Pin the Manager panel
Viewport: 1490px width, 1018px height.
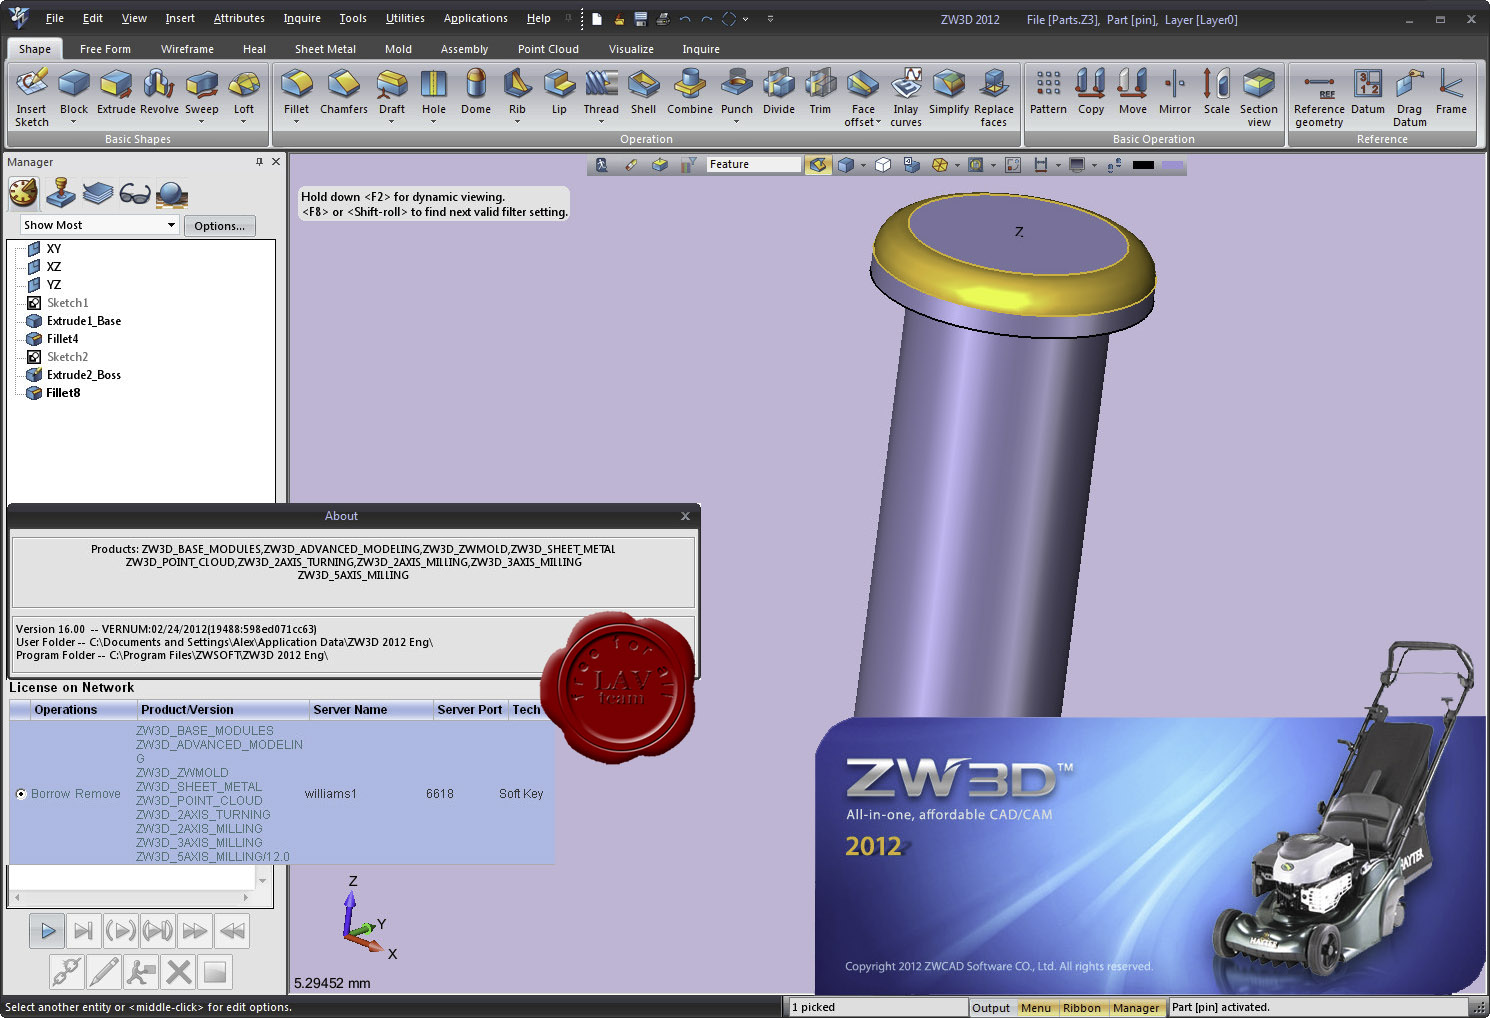259,161
